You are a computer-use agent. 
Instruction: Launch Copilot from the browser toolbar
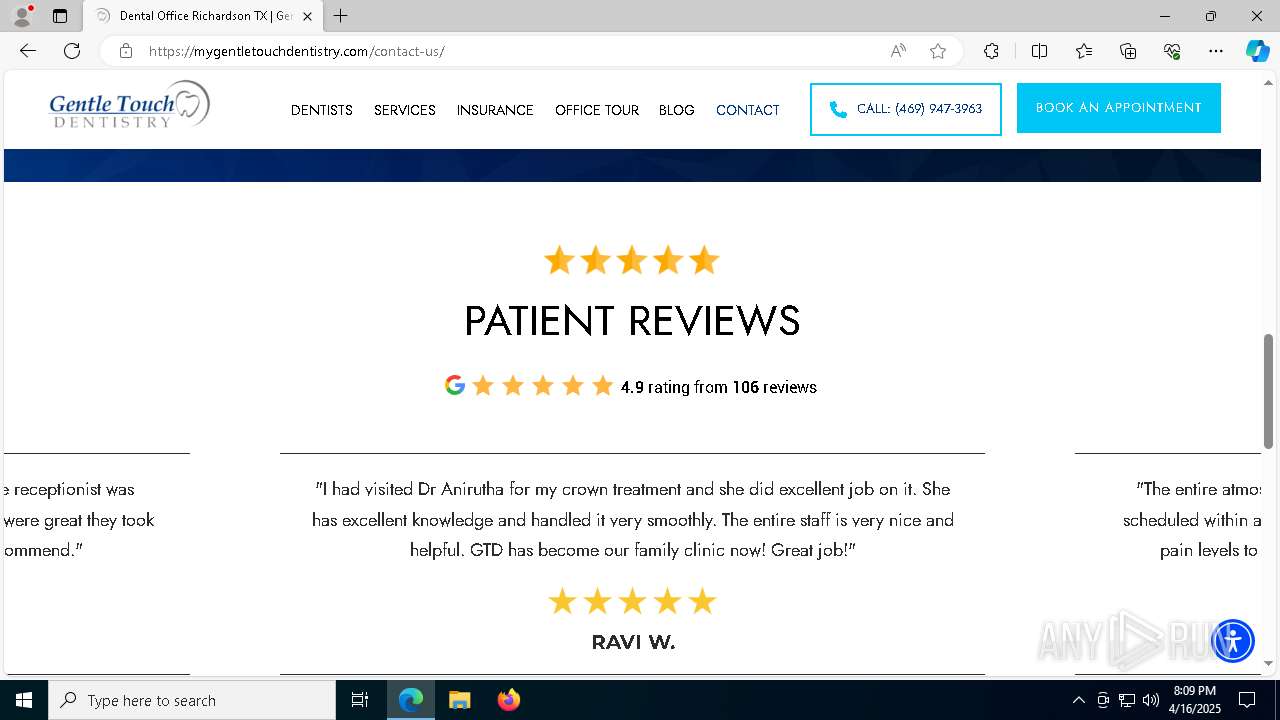pos(1257,51)
